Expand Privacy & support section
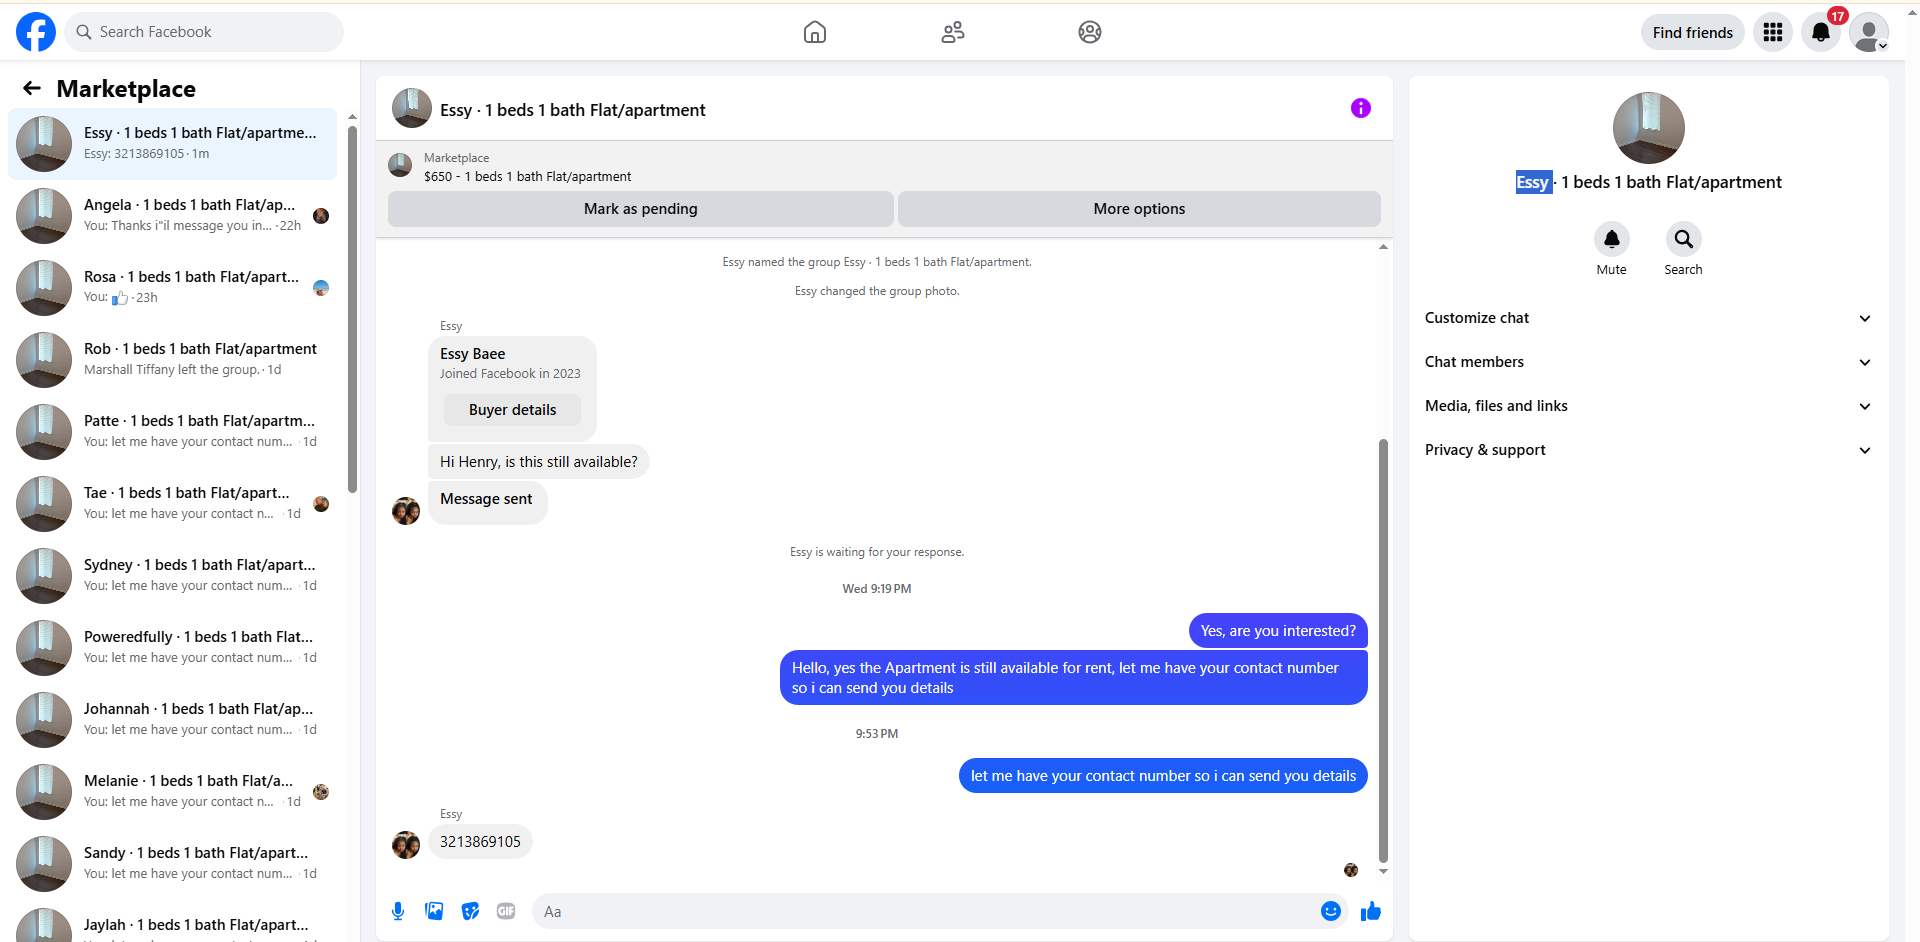Image resolution: width=1920 pixels, height=942 pixels. (x=1648, y=450)
